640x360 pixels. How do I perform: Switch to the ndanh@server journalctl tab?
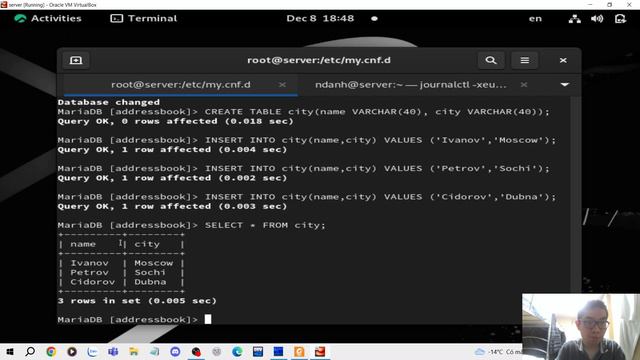(411, 84)
